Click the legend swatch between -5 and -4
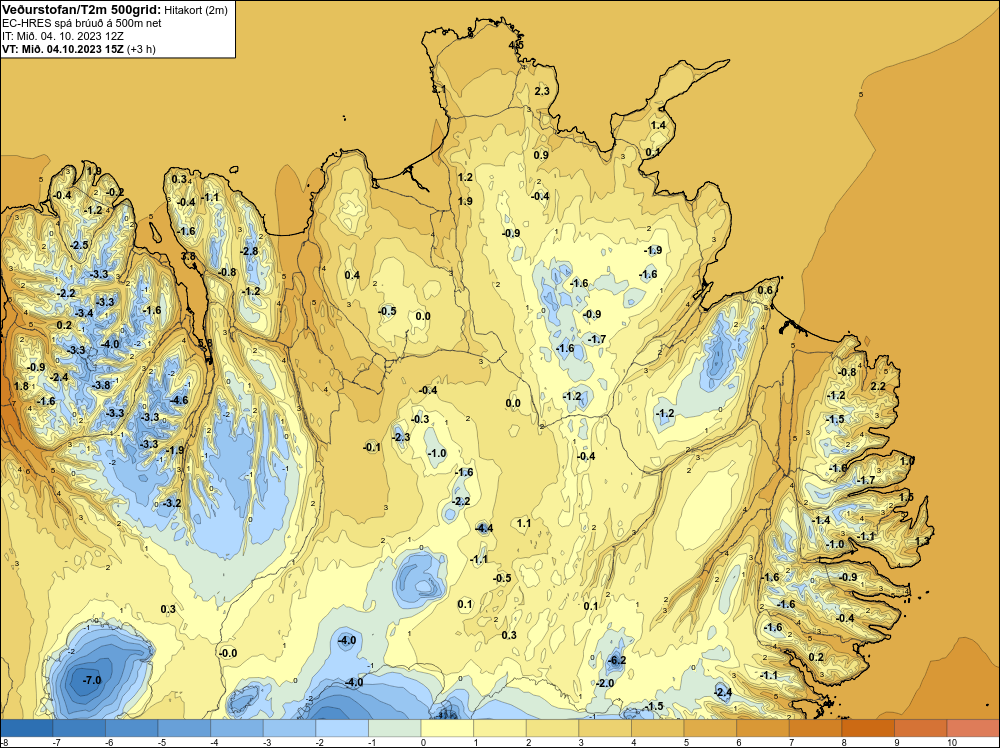The image size is (1000, 748). [184, 728]
